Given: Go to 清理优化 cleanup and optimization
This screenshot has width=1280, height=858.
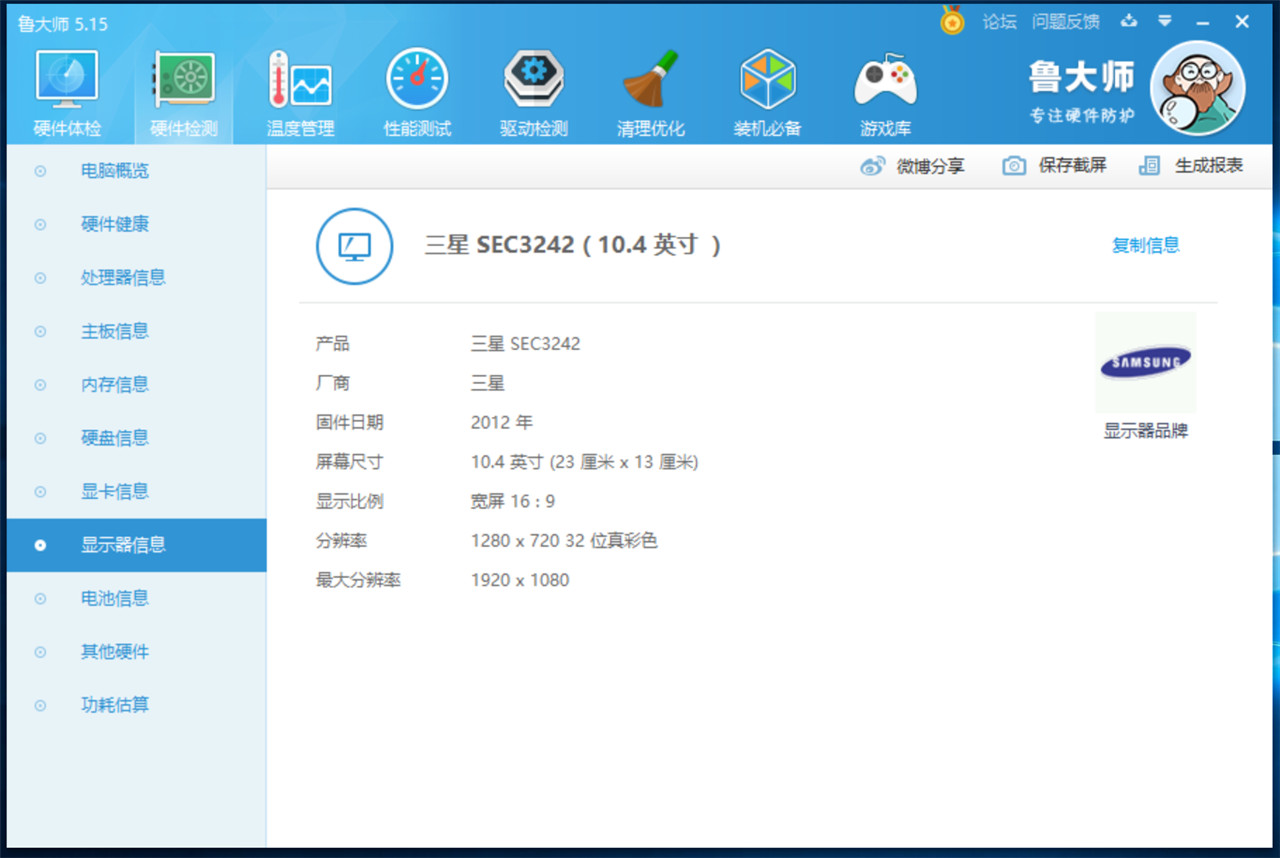Looking at the screenshot, I should 651,94.
